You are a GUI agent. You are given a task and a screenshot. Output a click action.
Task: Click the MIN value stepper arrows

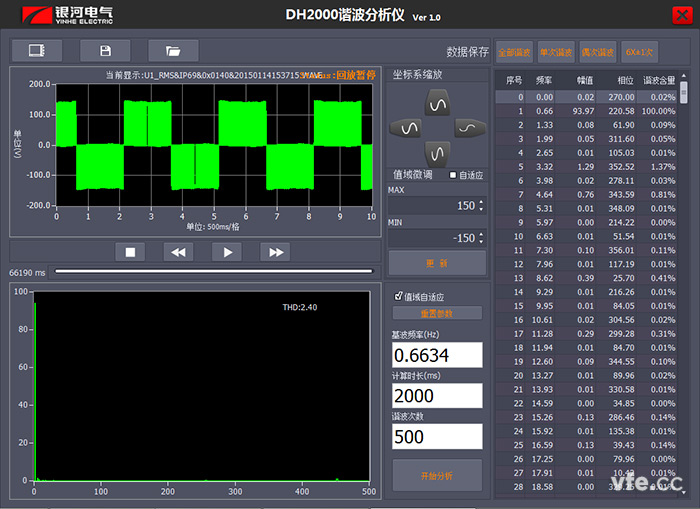point(481,238)
